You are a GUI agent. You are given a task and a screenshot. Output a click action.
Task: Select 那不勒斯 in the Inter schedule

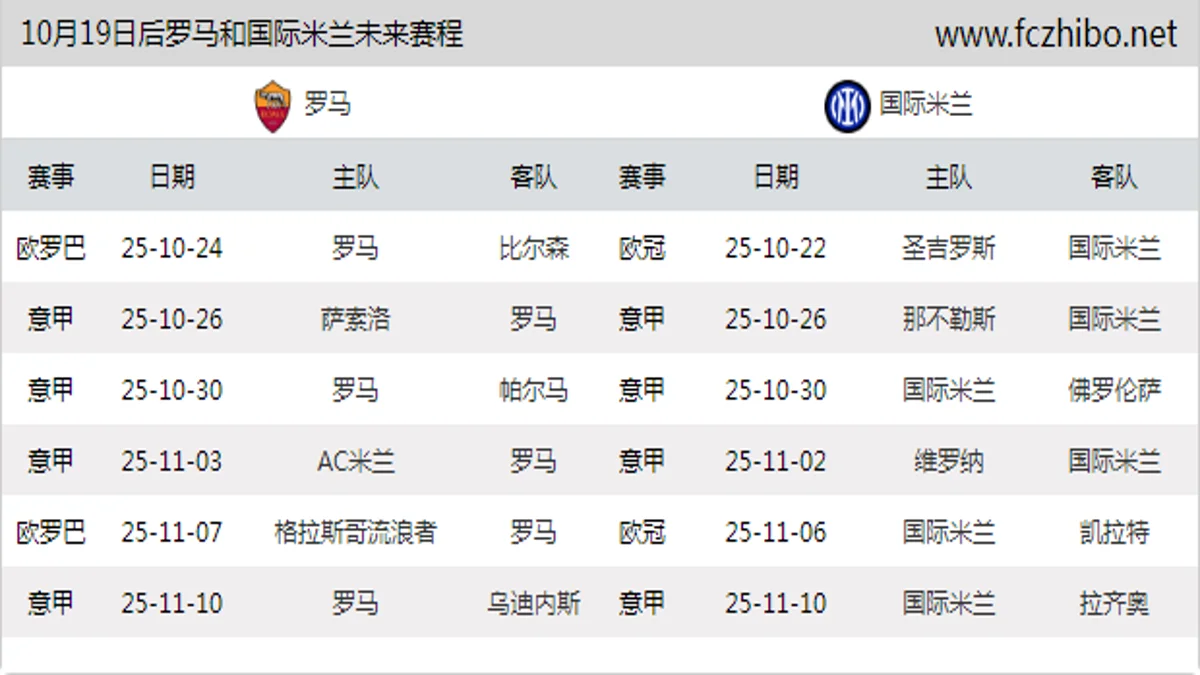(x=949, y=319)
